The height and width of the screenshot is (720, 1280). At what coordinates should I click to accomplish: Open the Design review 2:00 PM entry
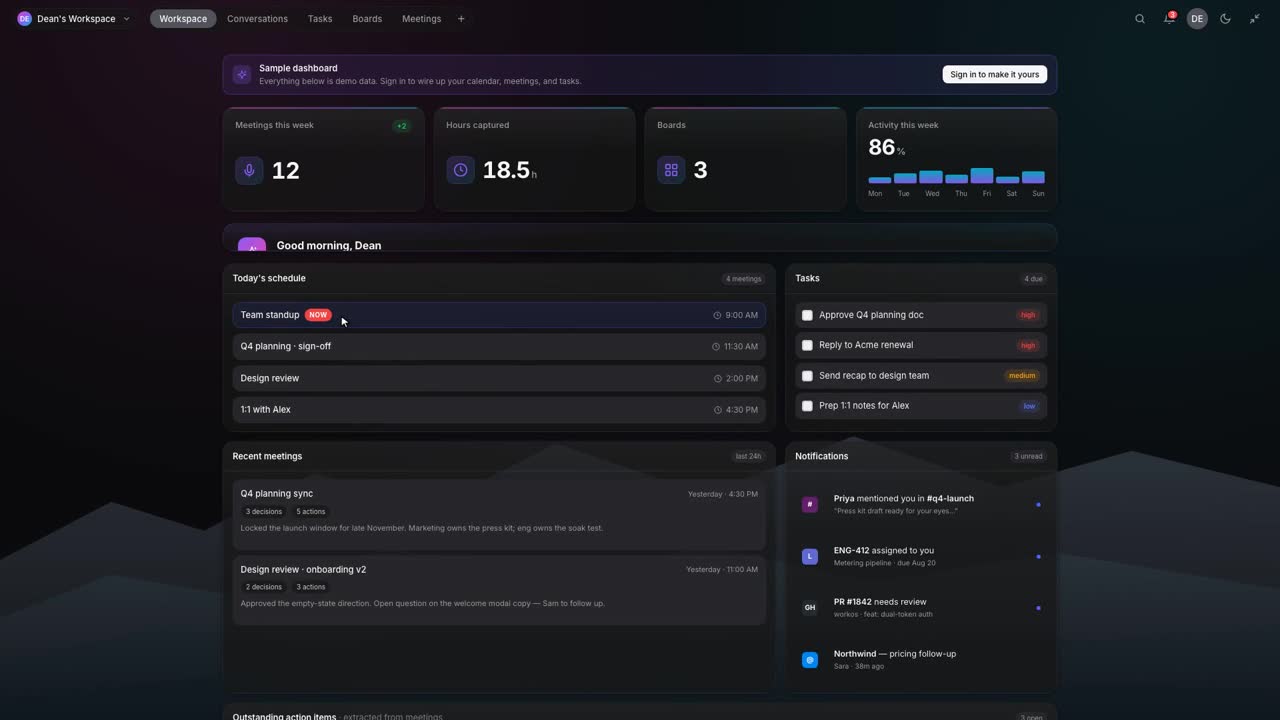click(x=499, y=378)
